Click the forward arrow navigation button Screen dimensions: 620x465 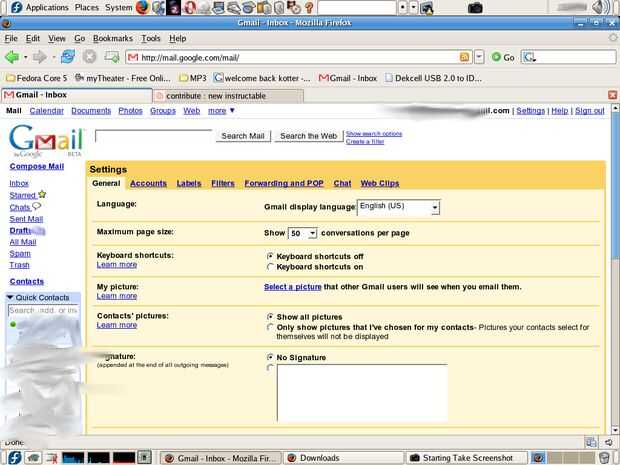(40, 57)
